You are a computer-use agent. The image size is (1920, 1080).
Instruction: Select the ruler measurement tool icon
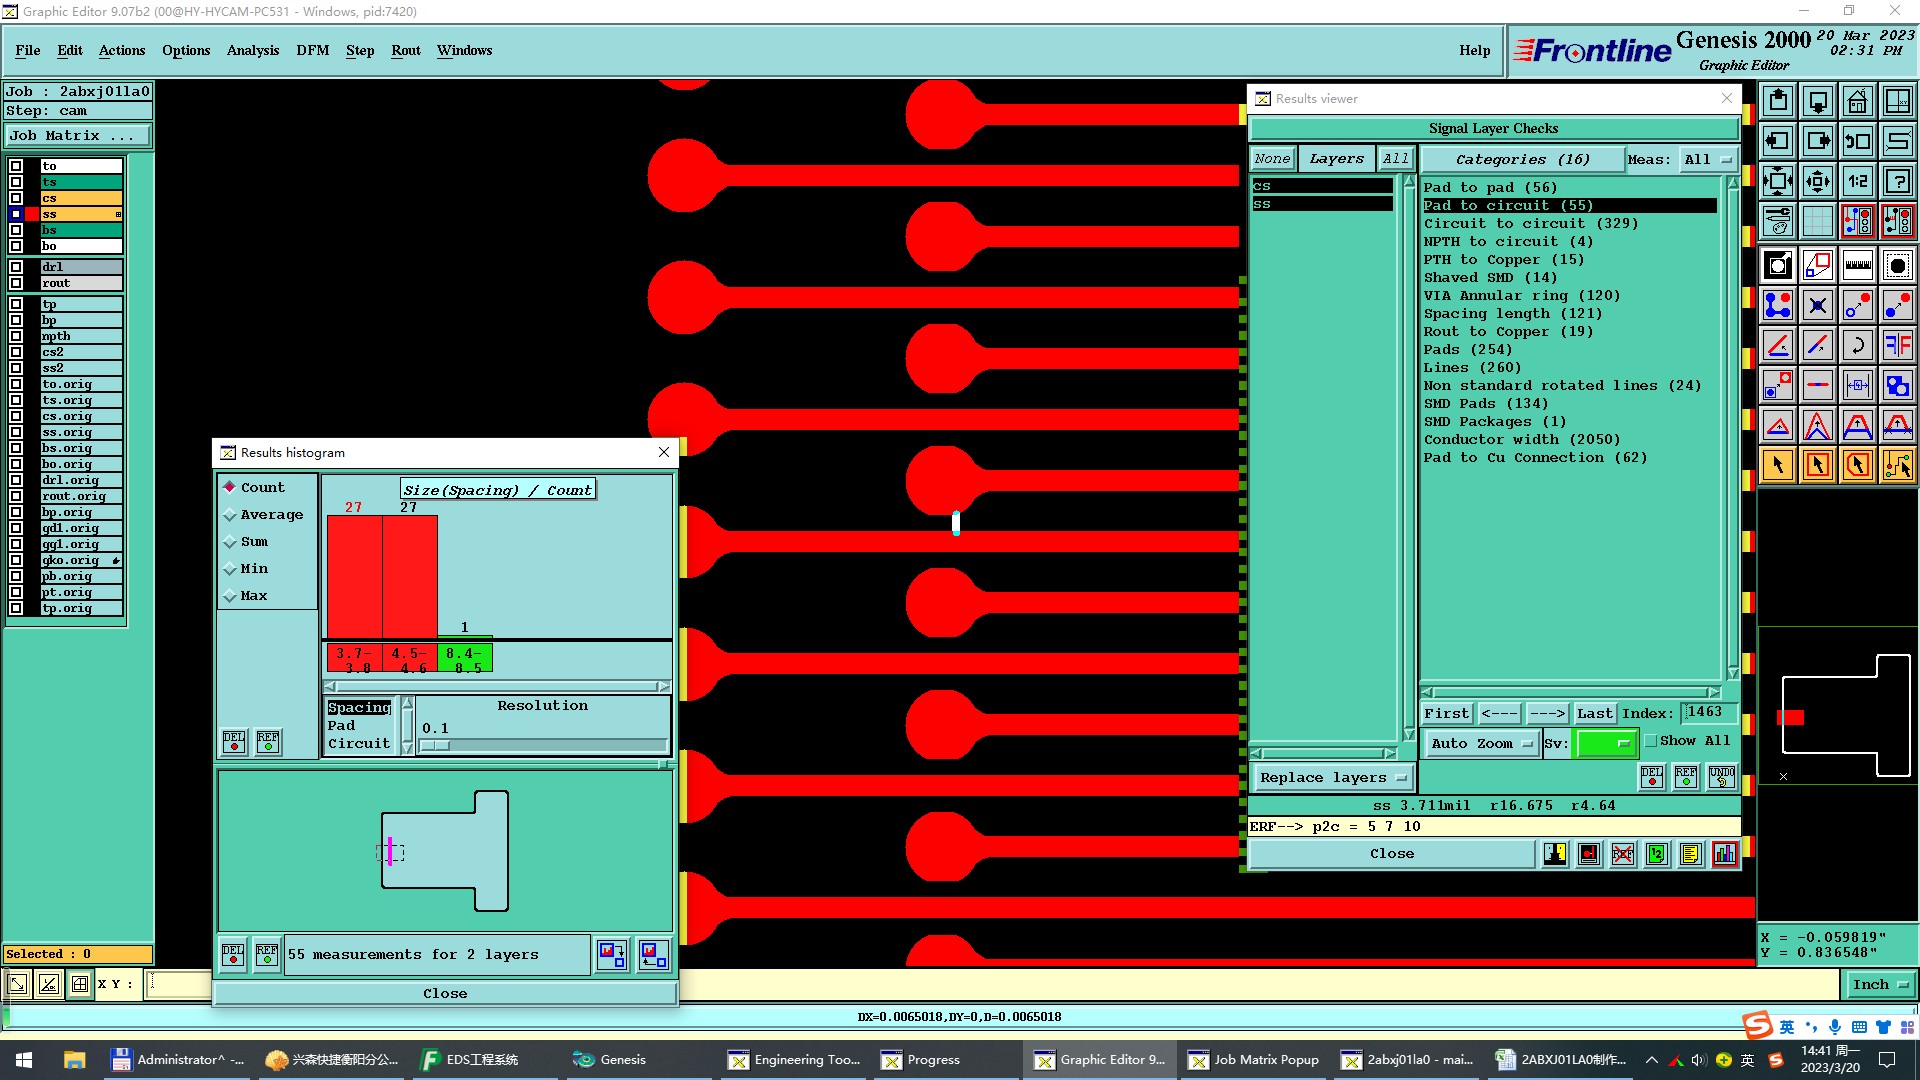[x=1857, y=265]
